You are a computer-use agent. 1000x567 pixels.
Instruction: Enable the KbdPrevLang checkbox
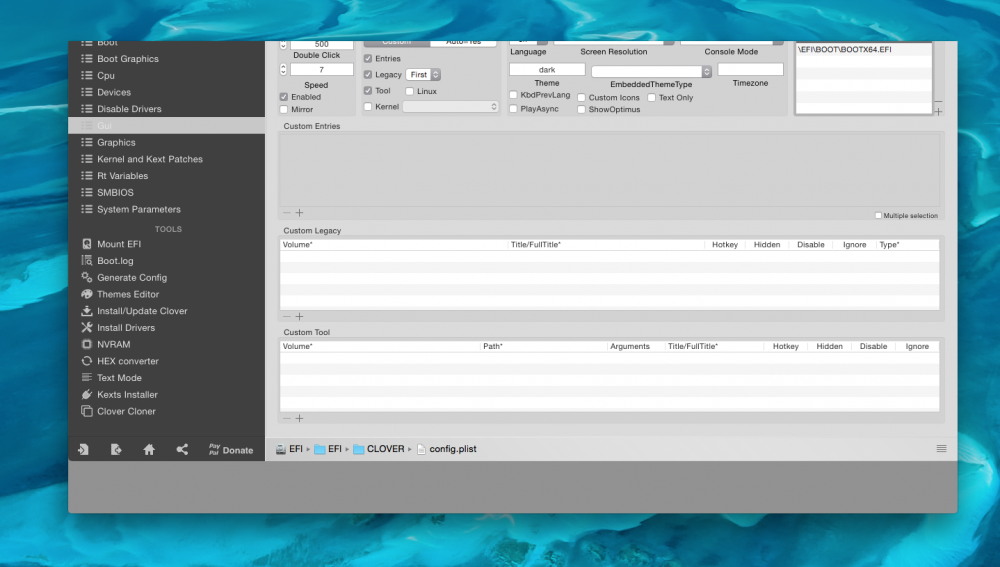(513, 95)
